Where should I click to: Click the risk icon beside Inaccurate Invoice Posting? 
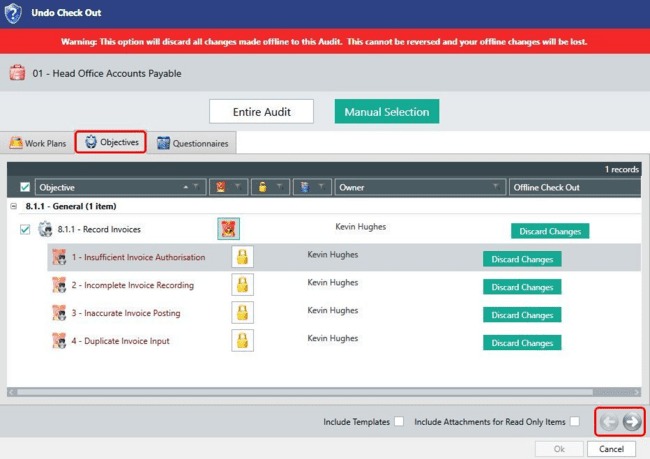(x=59, y=313)
